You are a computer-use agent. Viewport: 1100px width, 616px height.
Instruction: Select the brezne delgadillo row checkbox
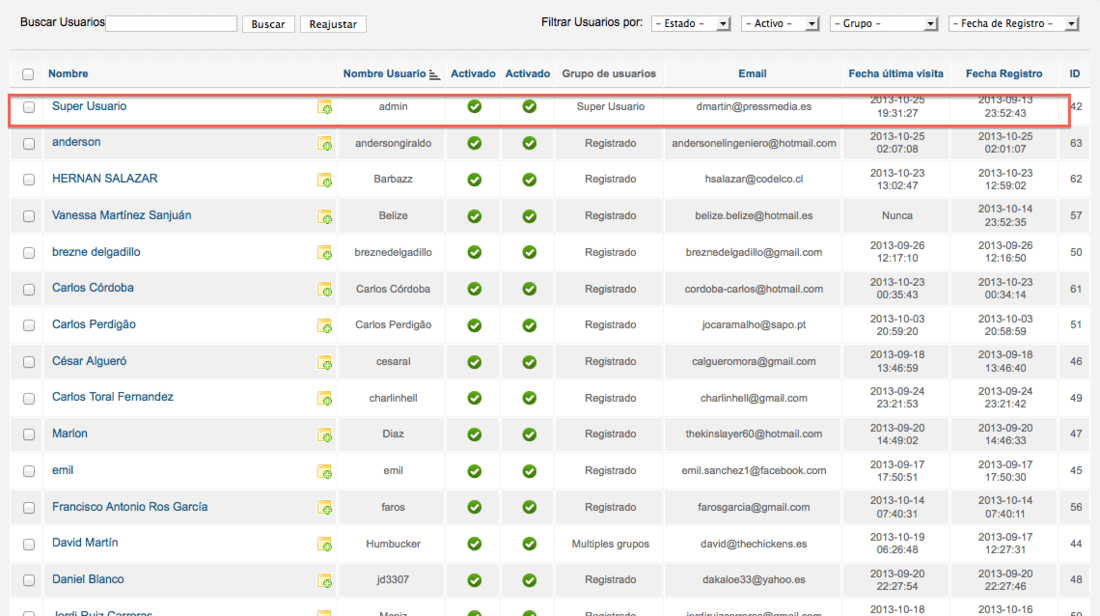click(29, 253)
